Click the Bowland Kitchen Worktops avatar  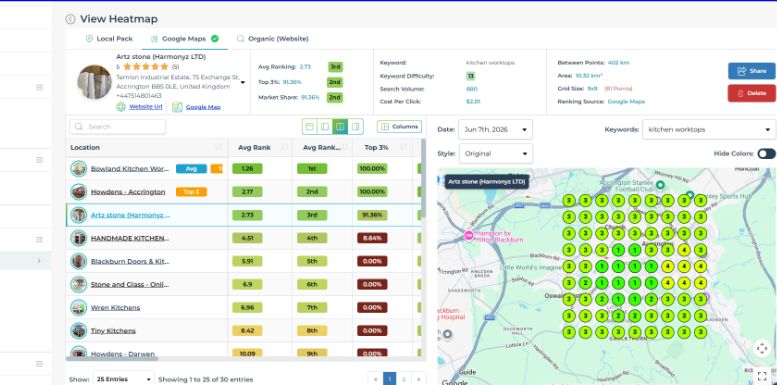point(78,169)
